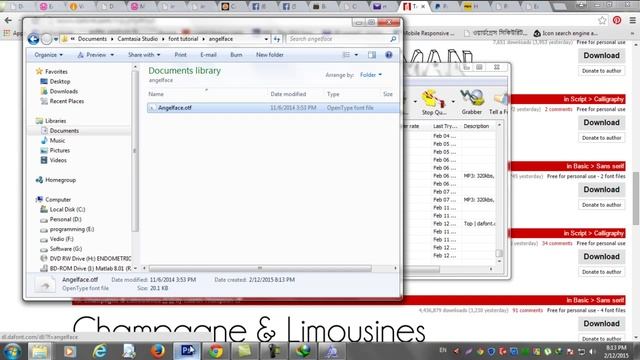
Task: Click Pinterest extension icon in Chrome
Action: click(617, 20)
